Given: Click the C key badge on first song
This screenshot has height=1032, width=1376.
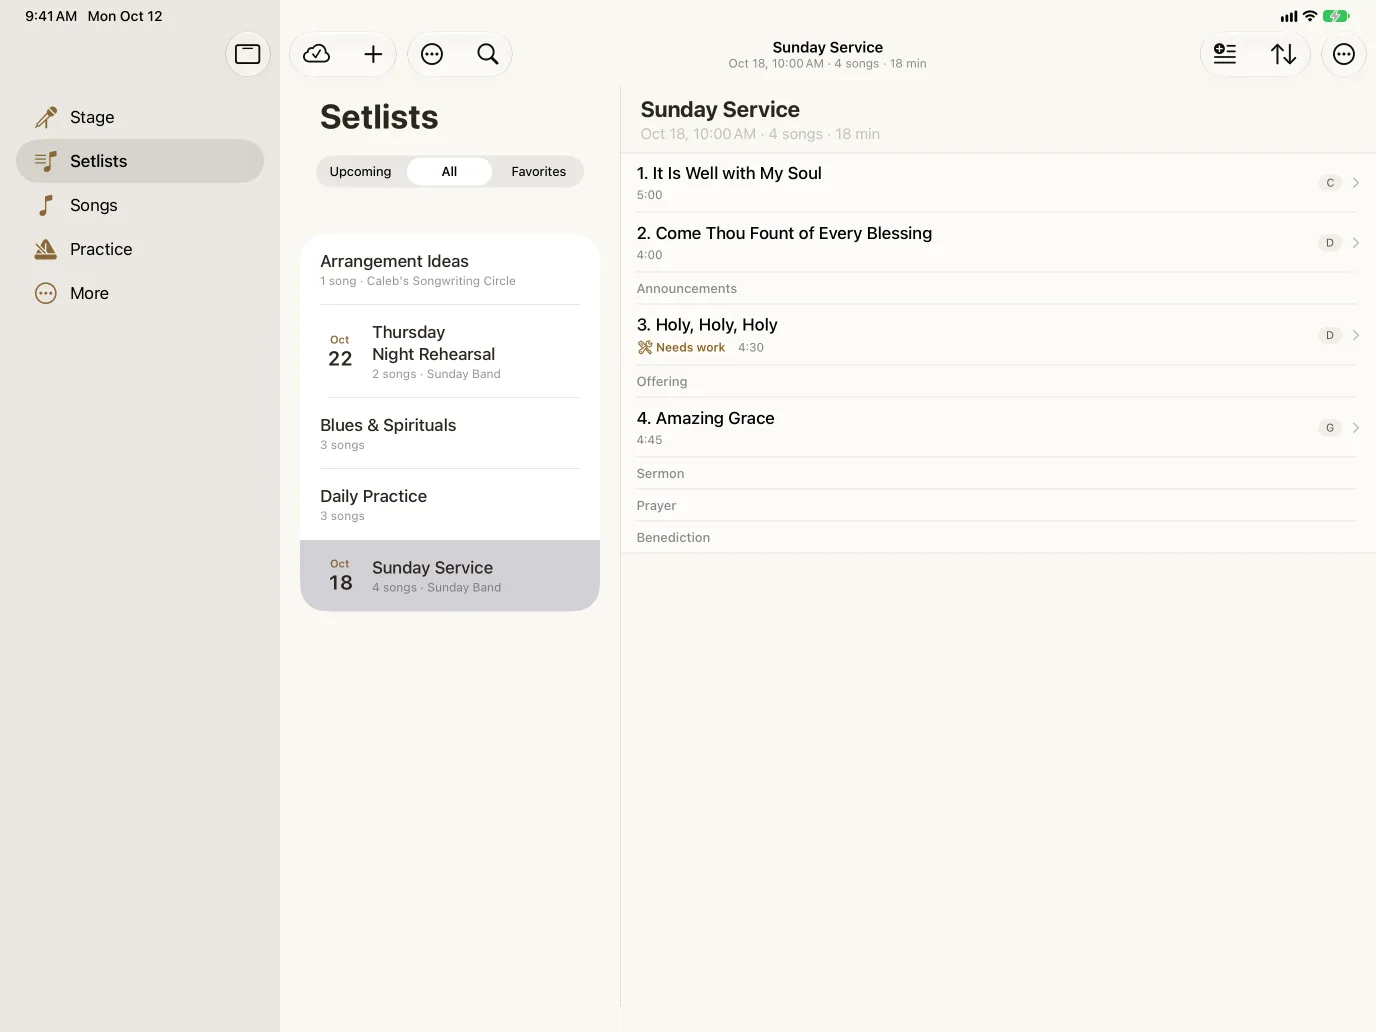Looking at the screenshot, I should coord(1330,183).
